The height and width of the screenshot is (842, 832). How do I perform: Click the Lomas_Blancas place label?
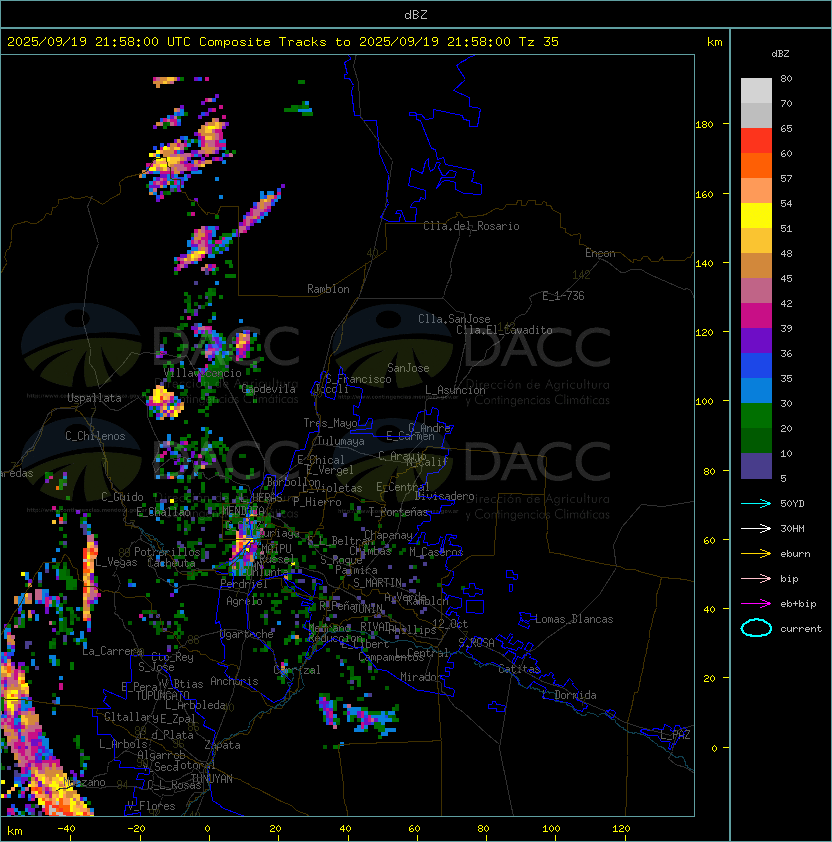(574, 619)
